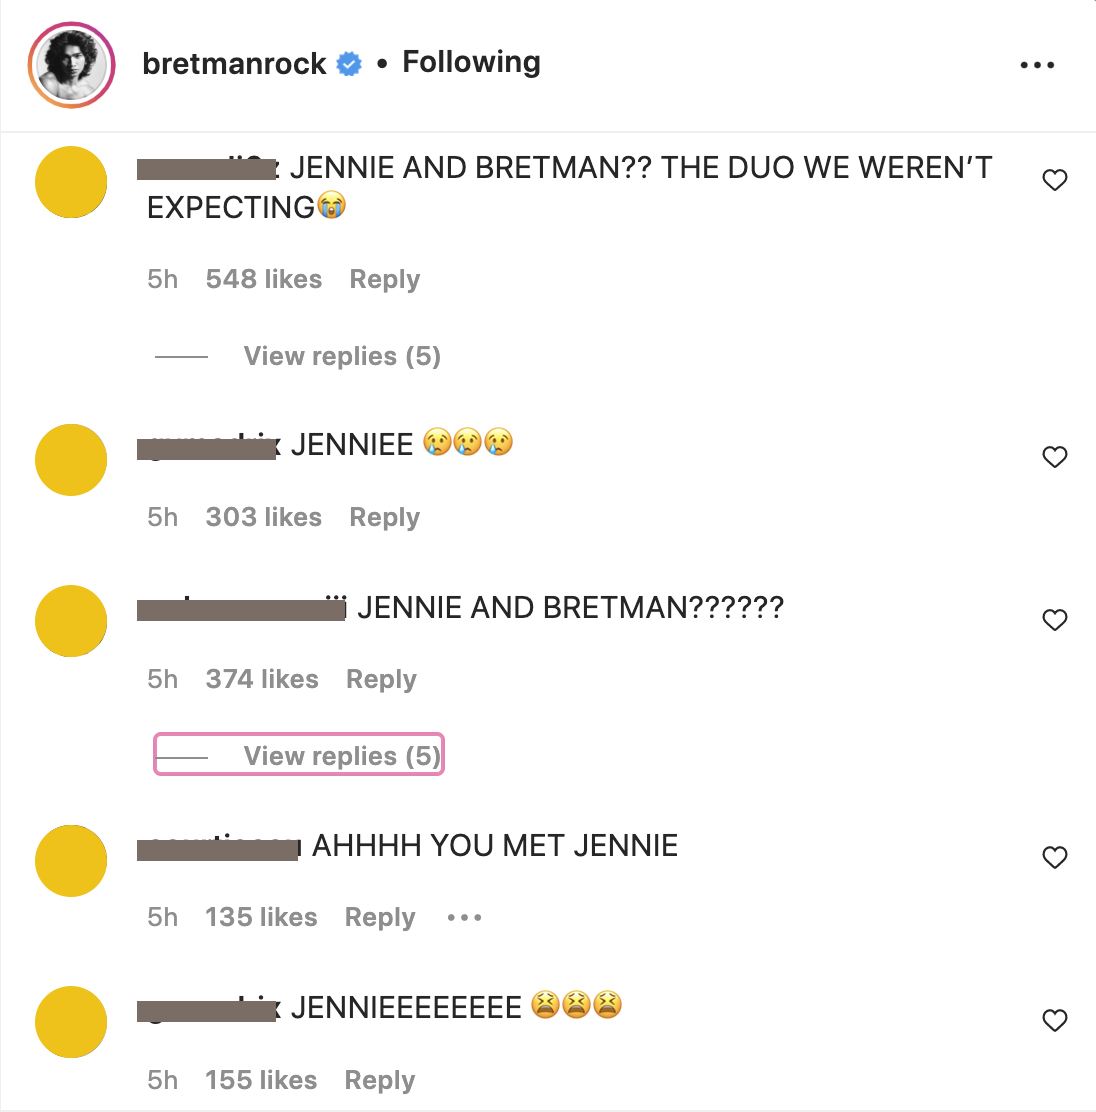This screenshot has width=1096, height=1112.
Task: Open the avatar of the first commenter
Action: click(71, 182)
